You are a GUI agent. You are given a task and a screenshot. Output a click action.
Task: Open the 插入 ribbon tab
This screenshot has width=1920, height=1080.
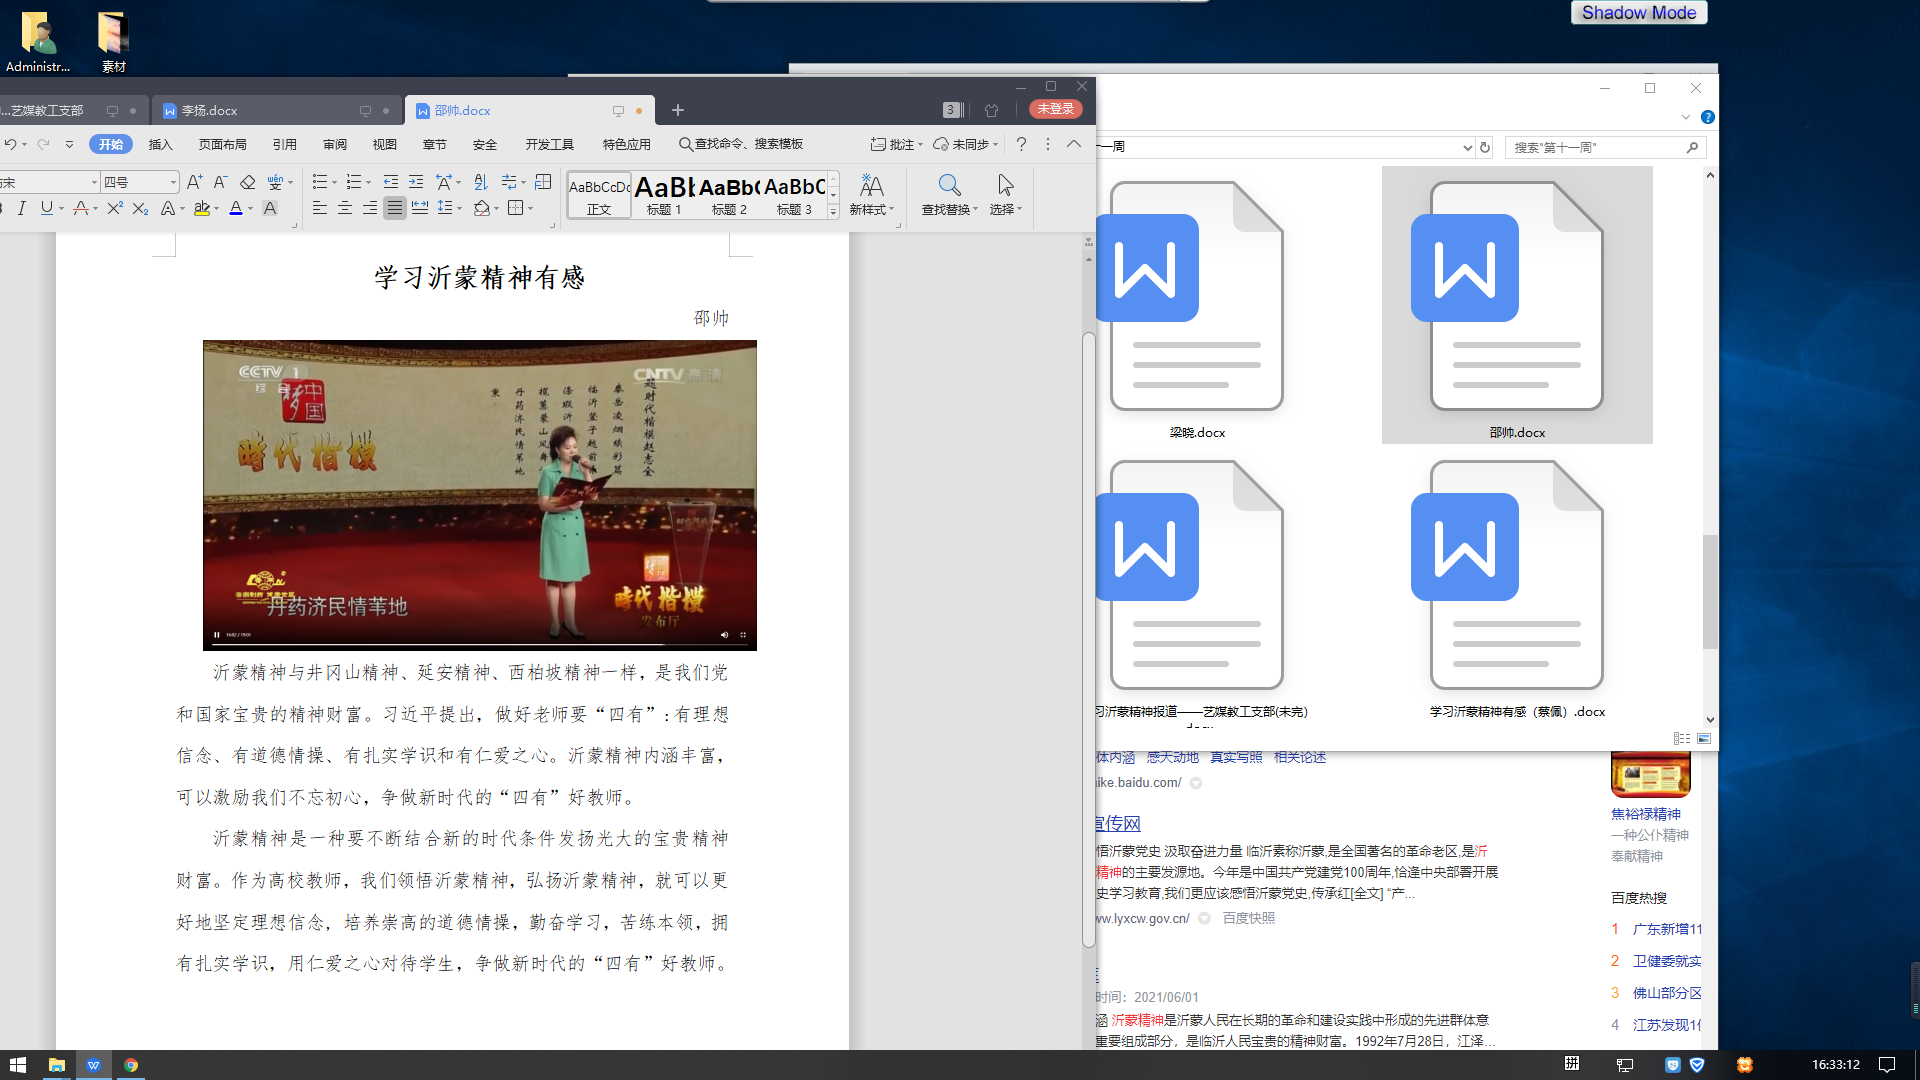coord(160,144)
